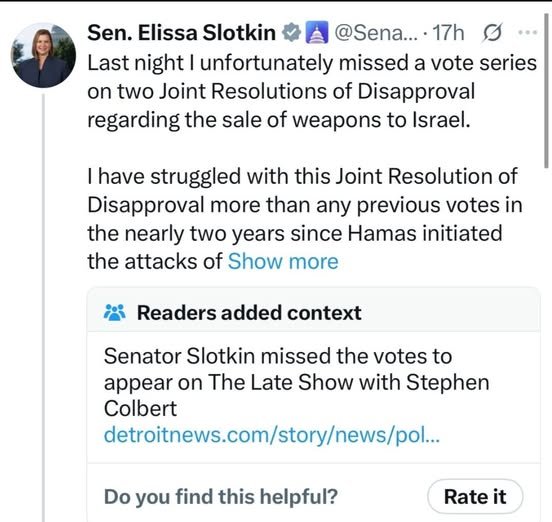Image resolution: width=552 pixels, height=522 pixels.
Task: Expand the post with Show more
Action: click(x=283, y=262)
